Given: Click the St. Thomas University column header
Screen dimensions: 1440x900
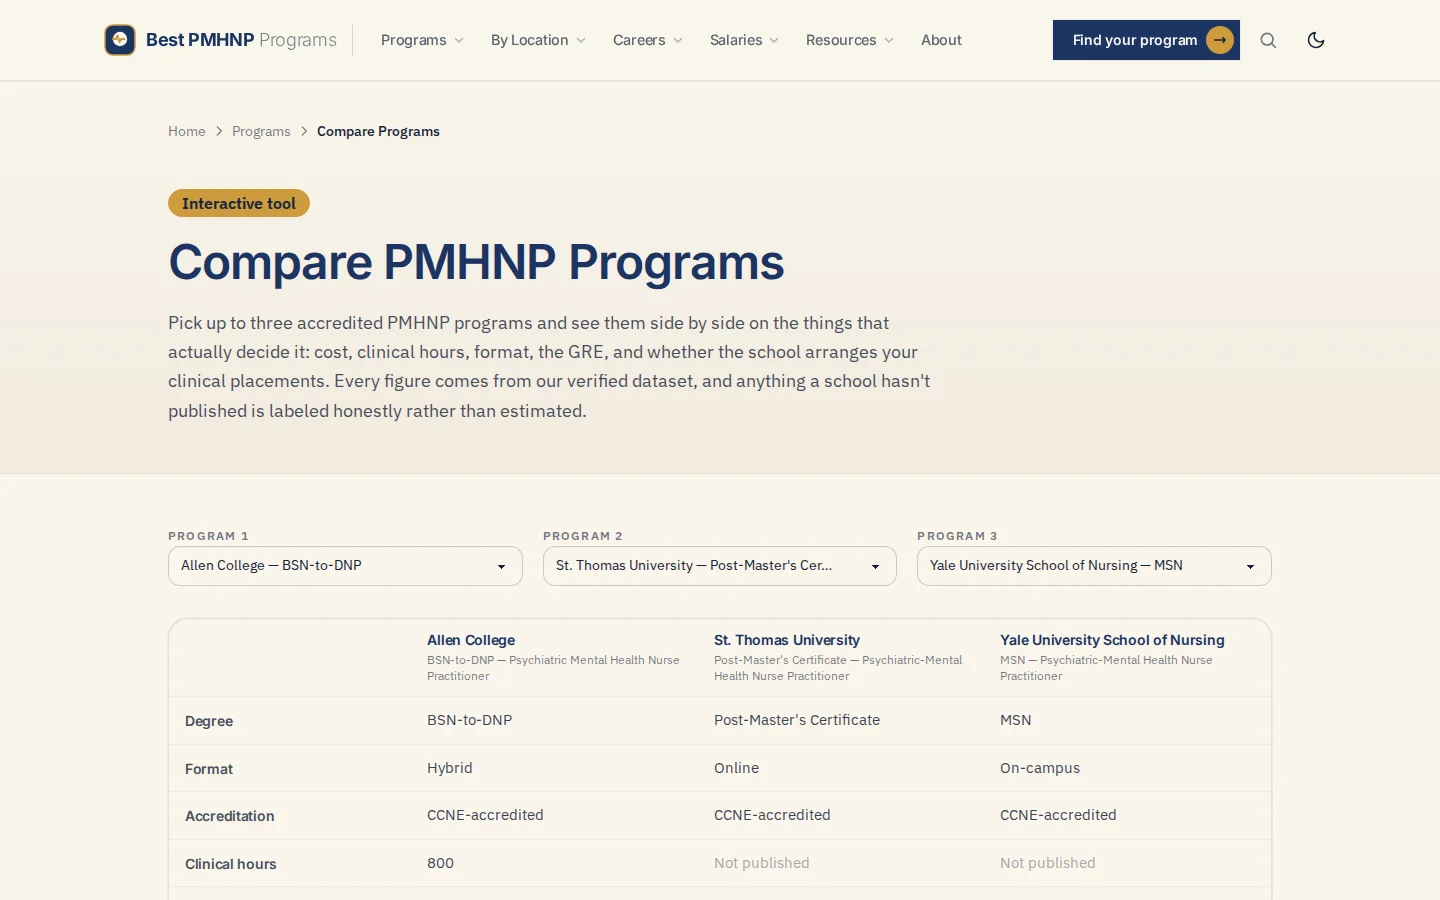Looking at the screenshot, I should (787, 640).
